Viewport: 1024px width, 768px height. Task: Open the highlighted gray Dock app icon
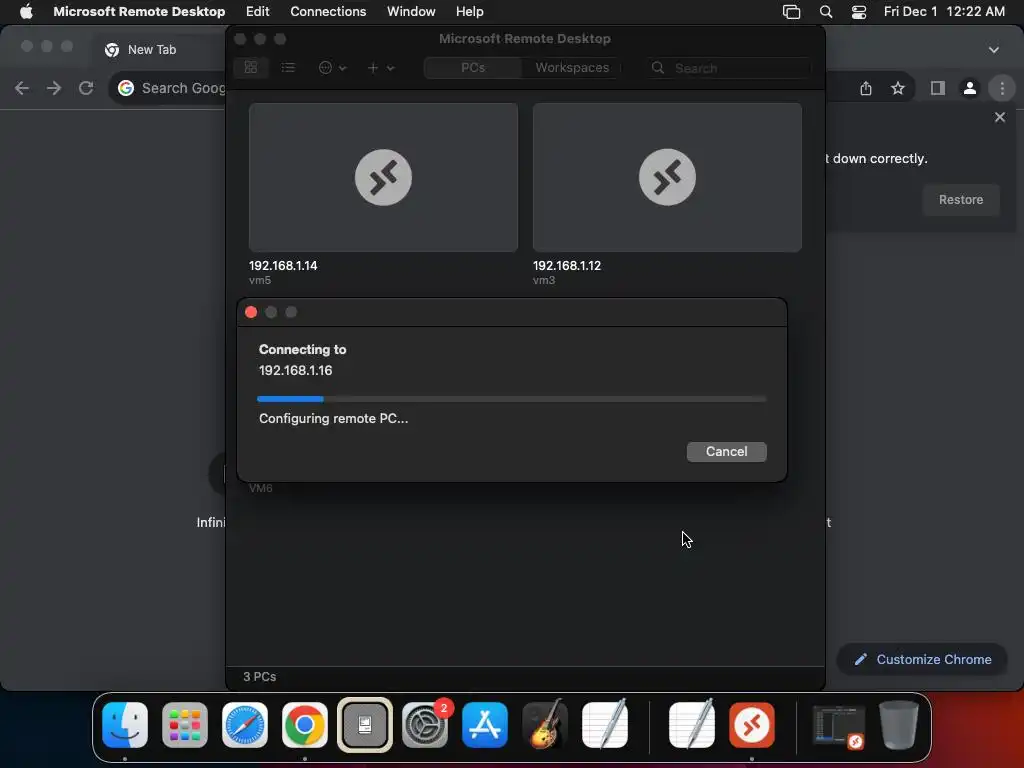click(x=364, y=725)
